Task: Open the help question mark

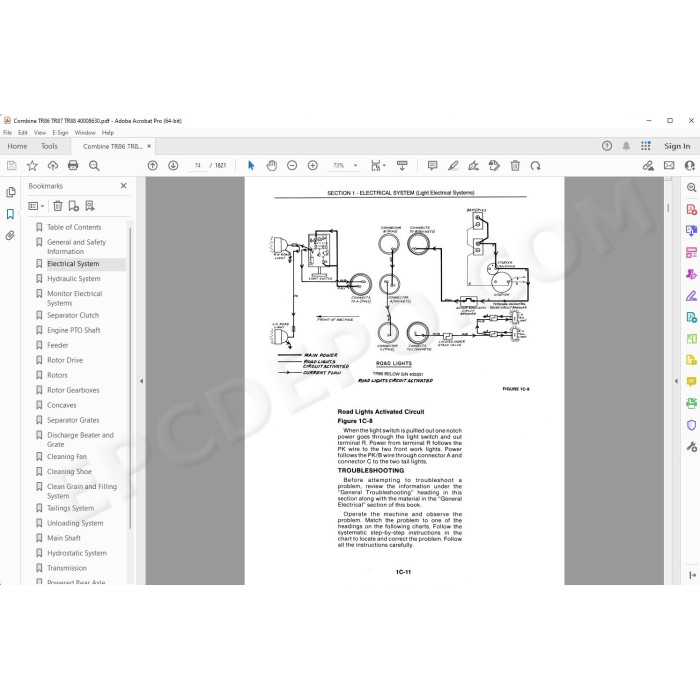Action: pyautogui.click(x=607, y=146)
